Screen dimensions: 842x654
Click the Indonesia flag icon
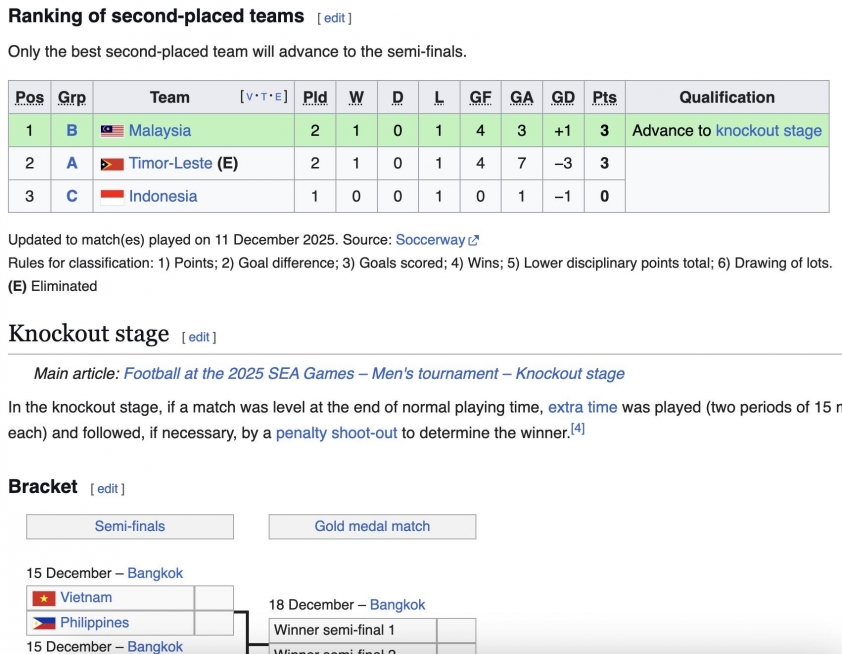pyautogui.click(x=112, y=197)
